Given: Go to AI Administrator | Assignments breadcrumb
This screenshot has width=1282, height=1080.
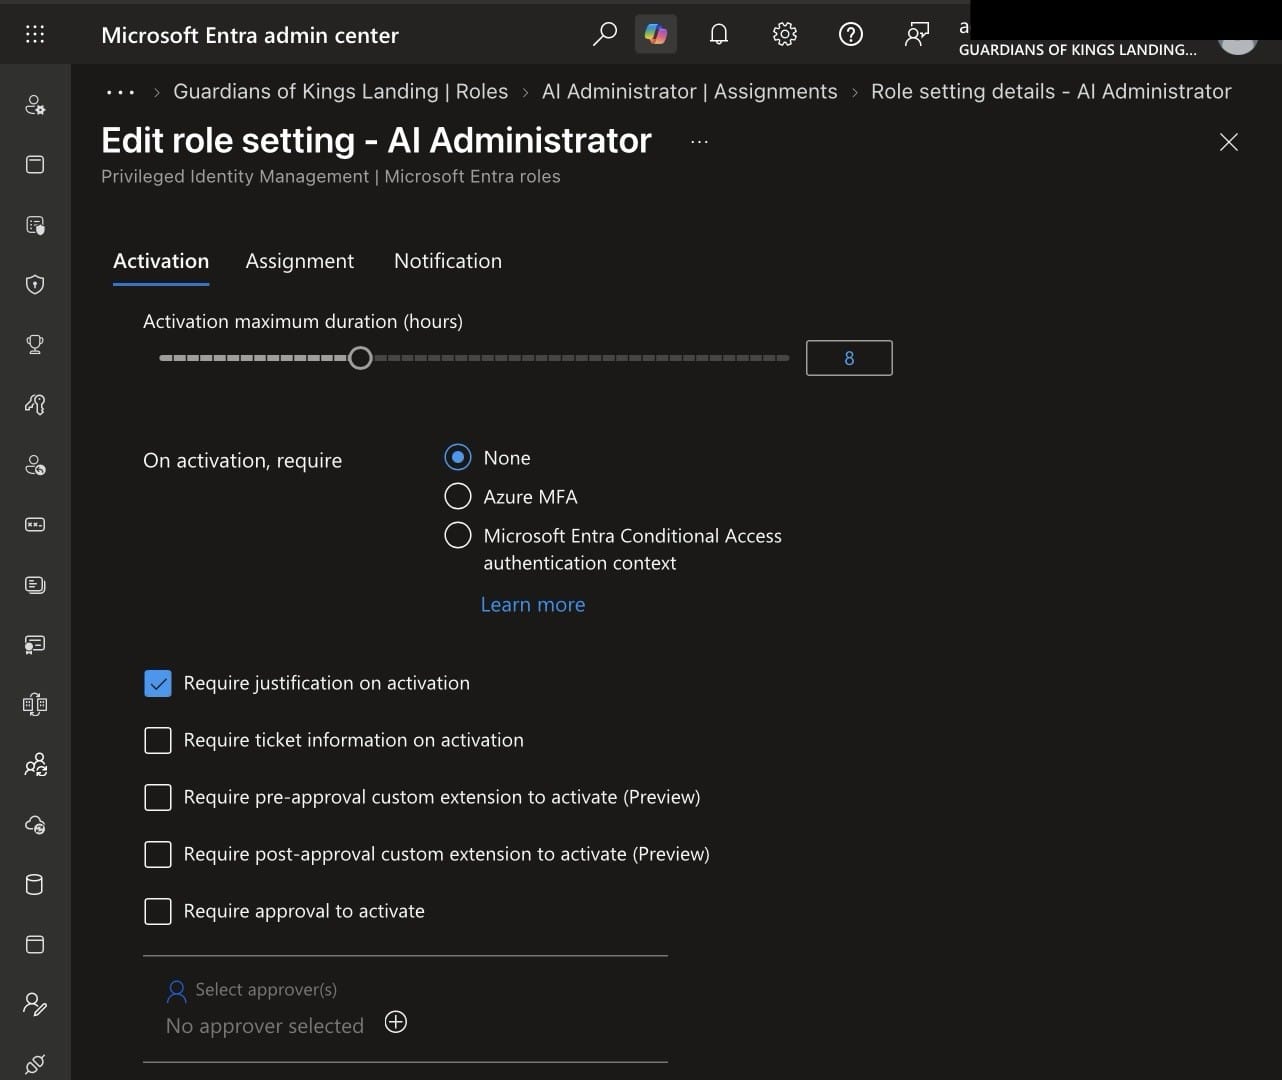Looking at the screenshot, I should coord(690,91).
